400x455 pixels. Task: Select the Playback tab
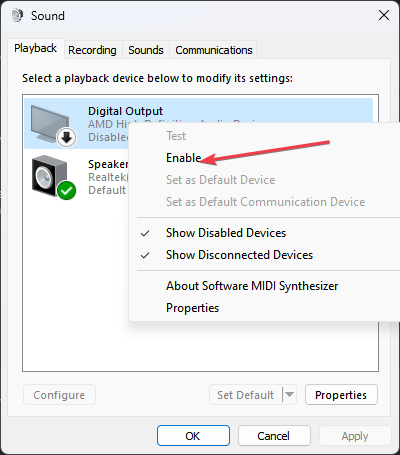click(35, 48)
